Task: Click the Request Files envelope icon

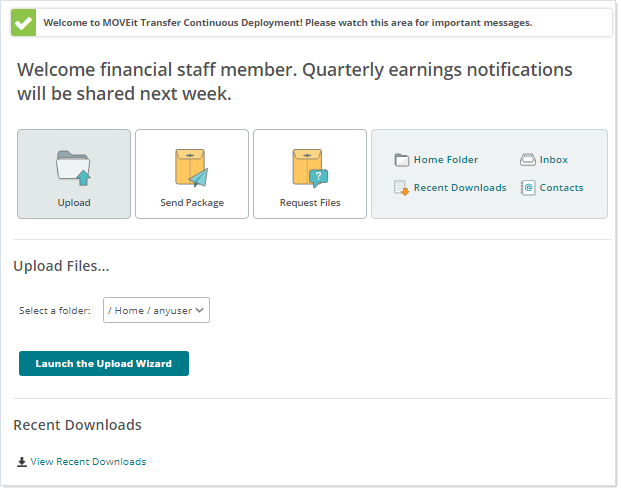Action: 309,167
